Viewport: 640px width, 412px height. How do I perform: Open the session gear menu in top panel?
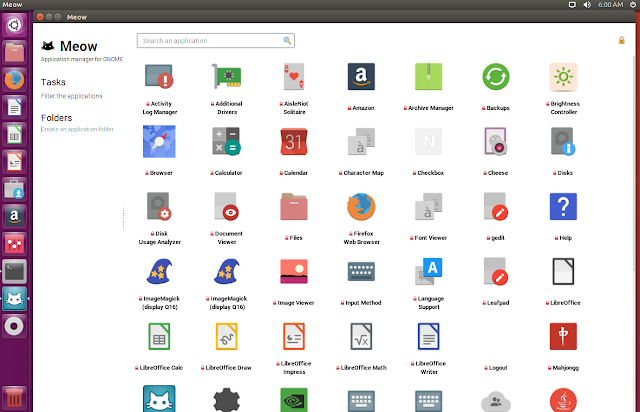coord(633,5)
